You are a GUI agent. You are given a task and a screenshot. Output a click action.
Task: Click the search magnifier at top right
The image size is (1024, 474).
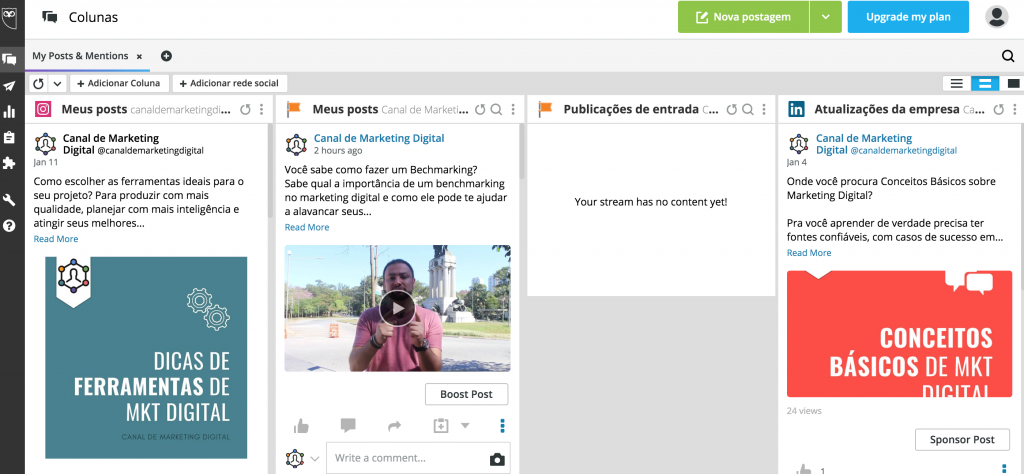click(x=1008, y=56)
